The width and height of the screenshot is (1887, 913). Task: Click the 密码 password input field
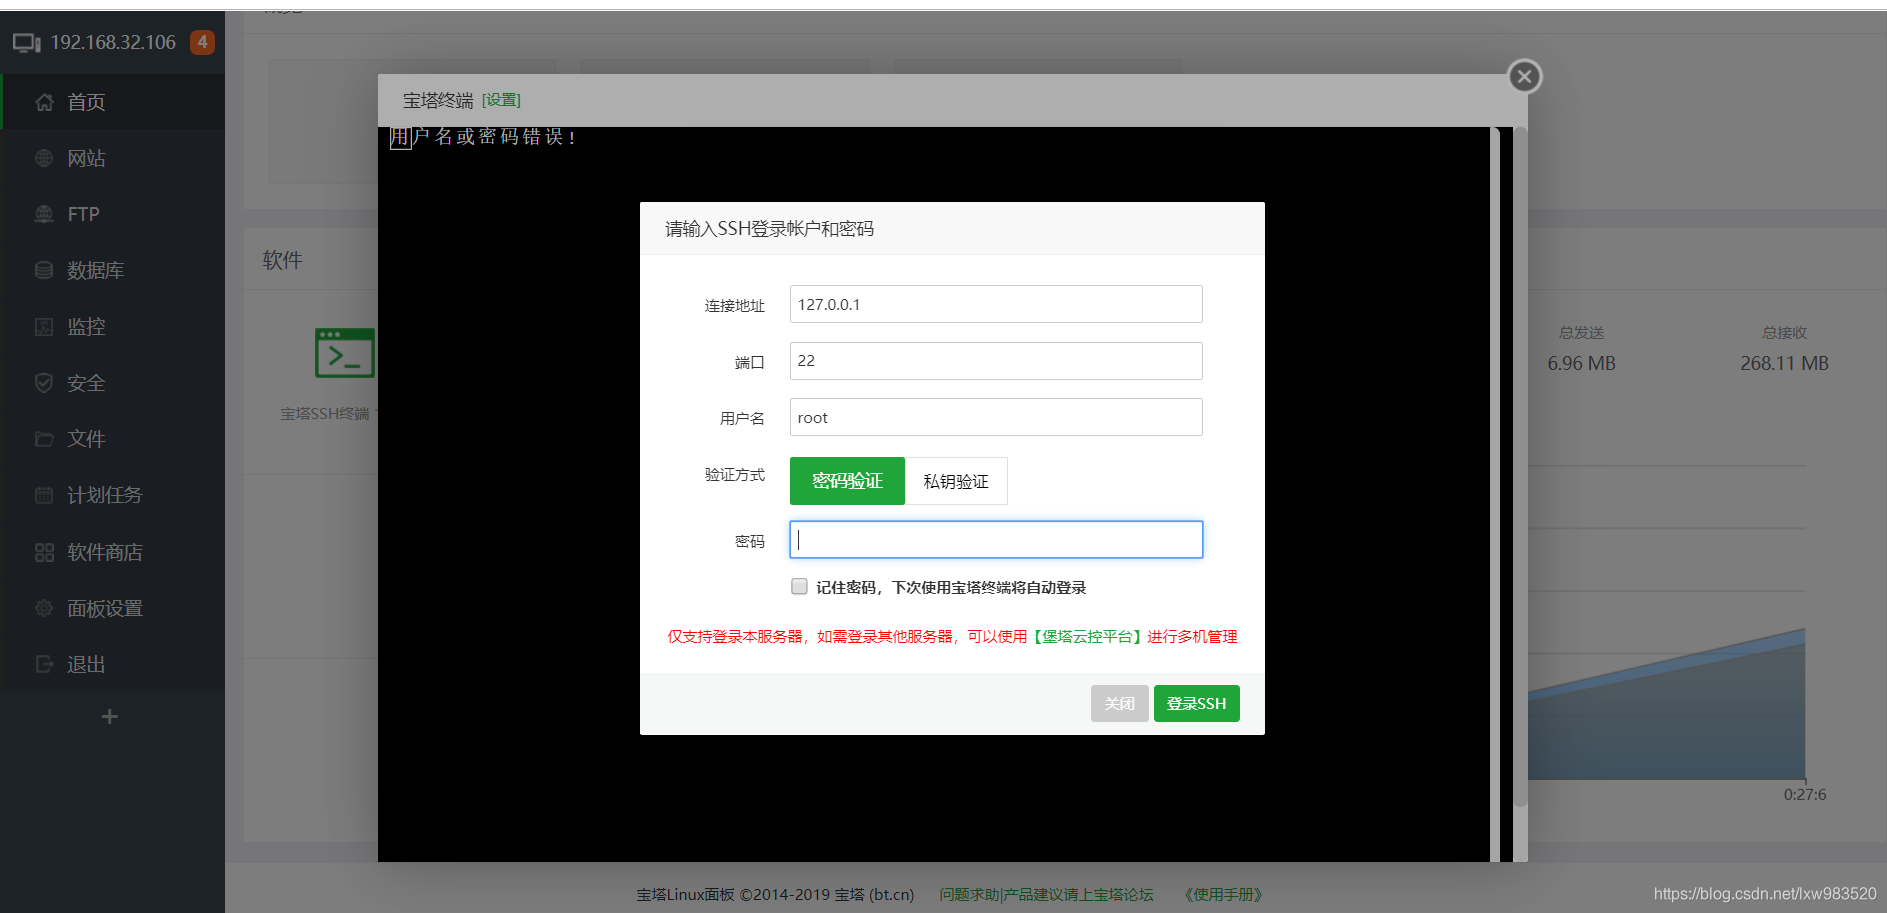(995, 539)
